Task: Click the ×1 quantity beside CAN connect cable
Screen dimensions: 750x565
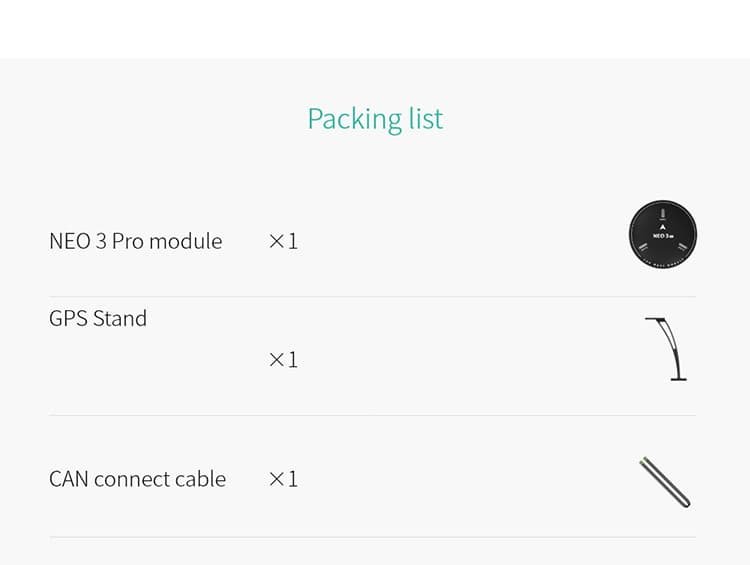Action: pos(284,479)
